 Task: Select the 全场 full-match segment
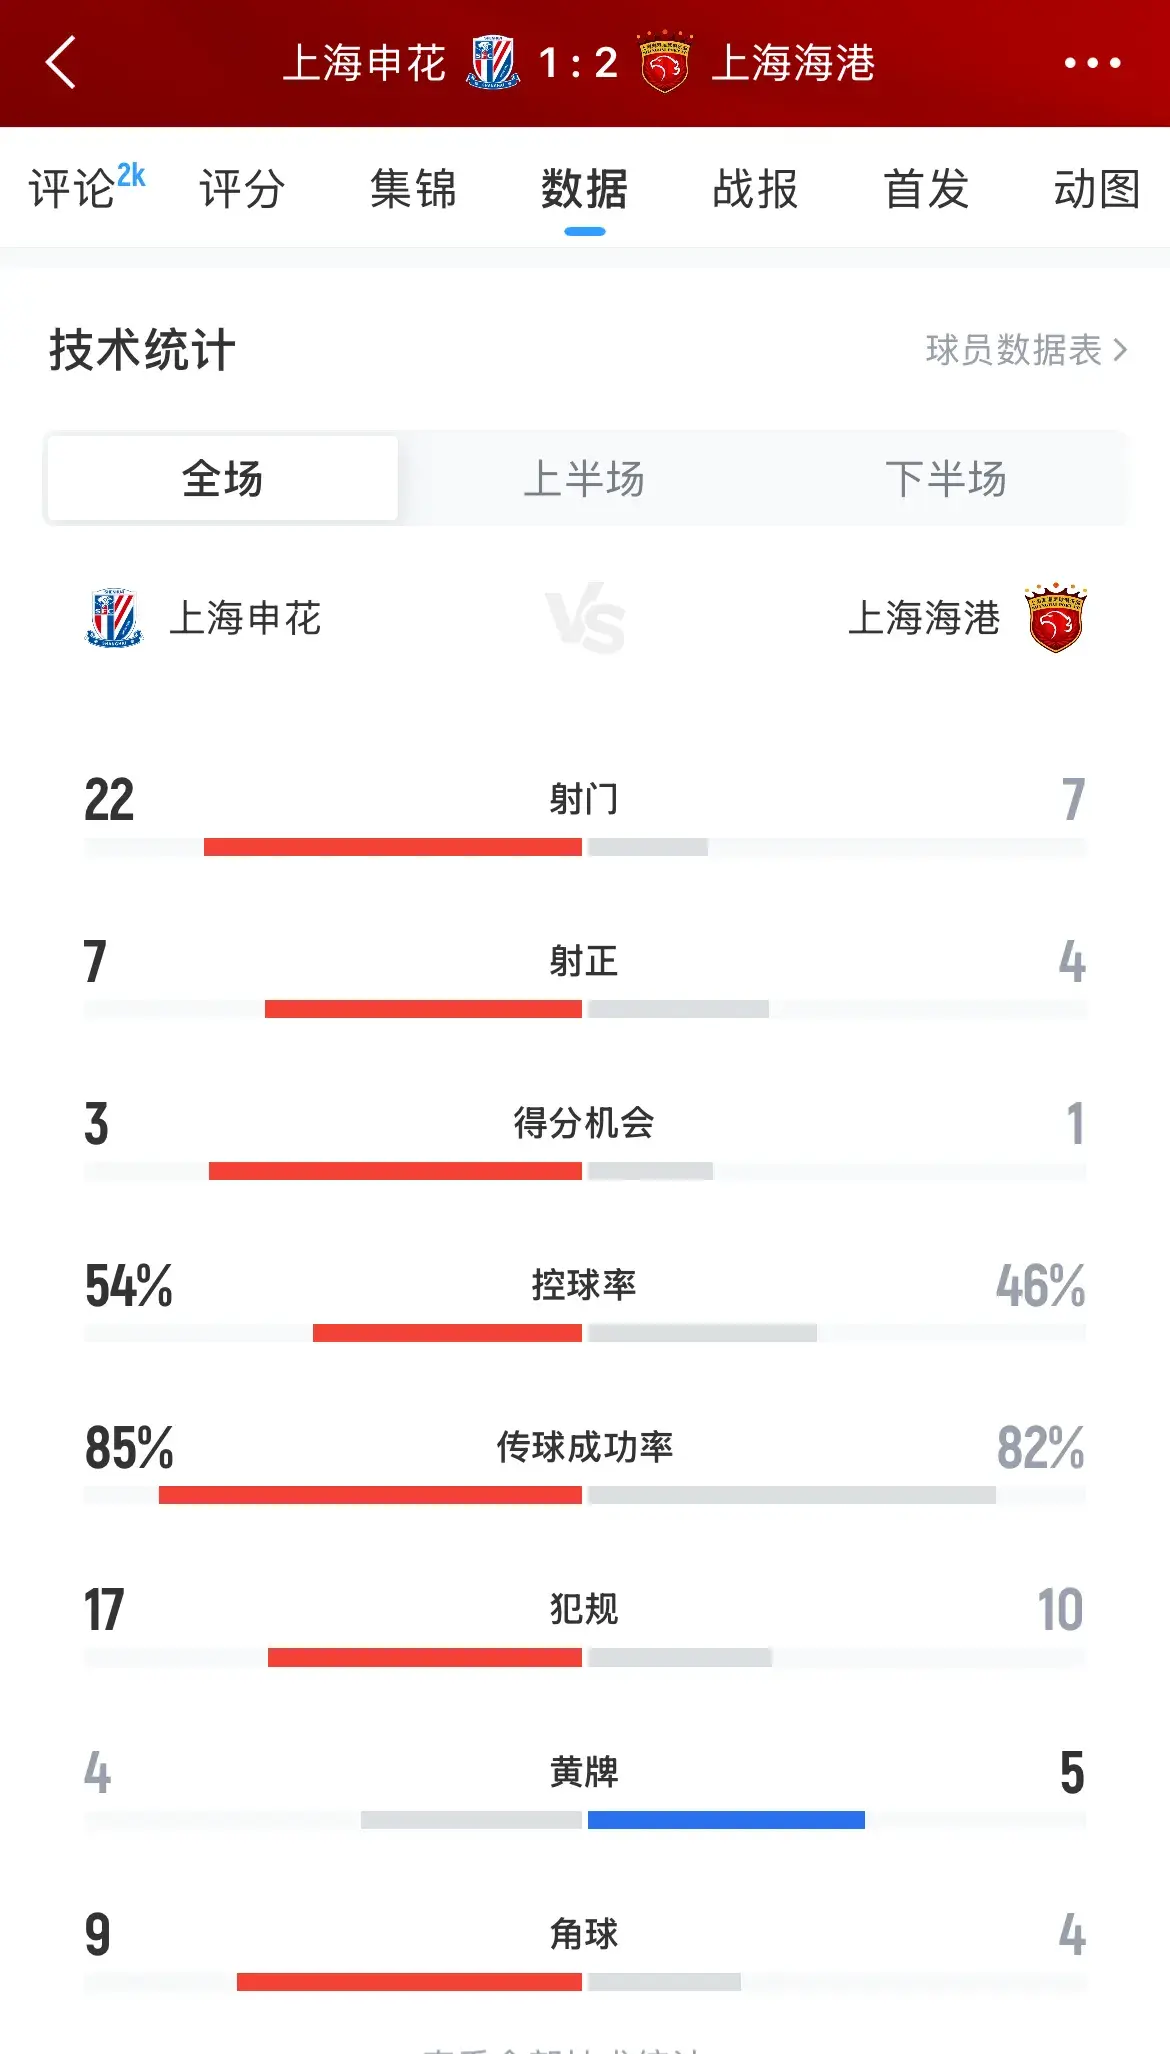click(x=223, y=479)
